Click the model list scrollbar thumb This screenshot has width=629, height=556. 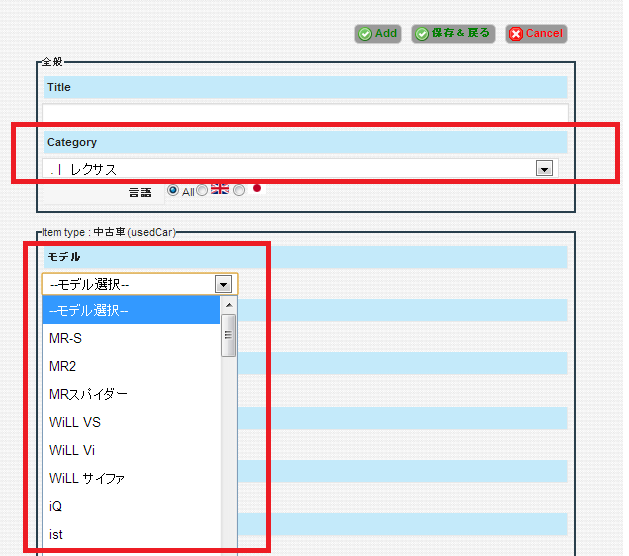[229, 335]
